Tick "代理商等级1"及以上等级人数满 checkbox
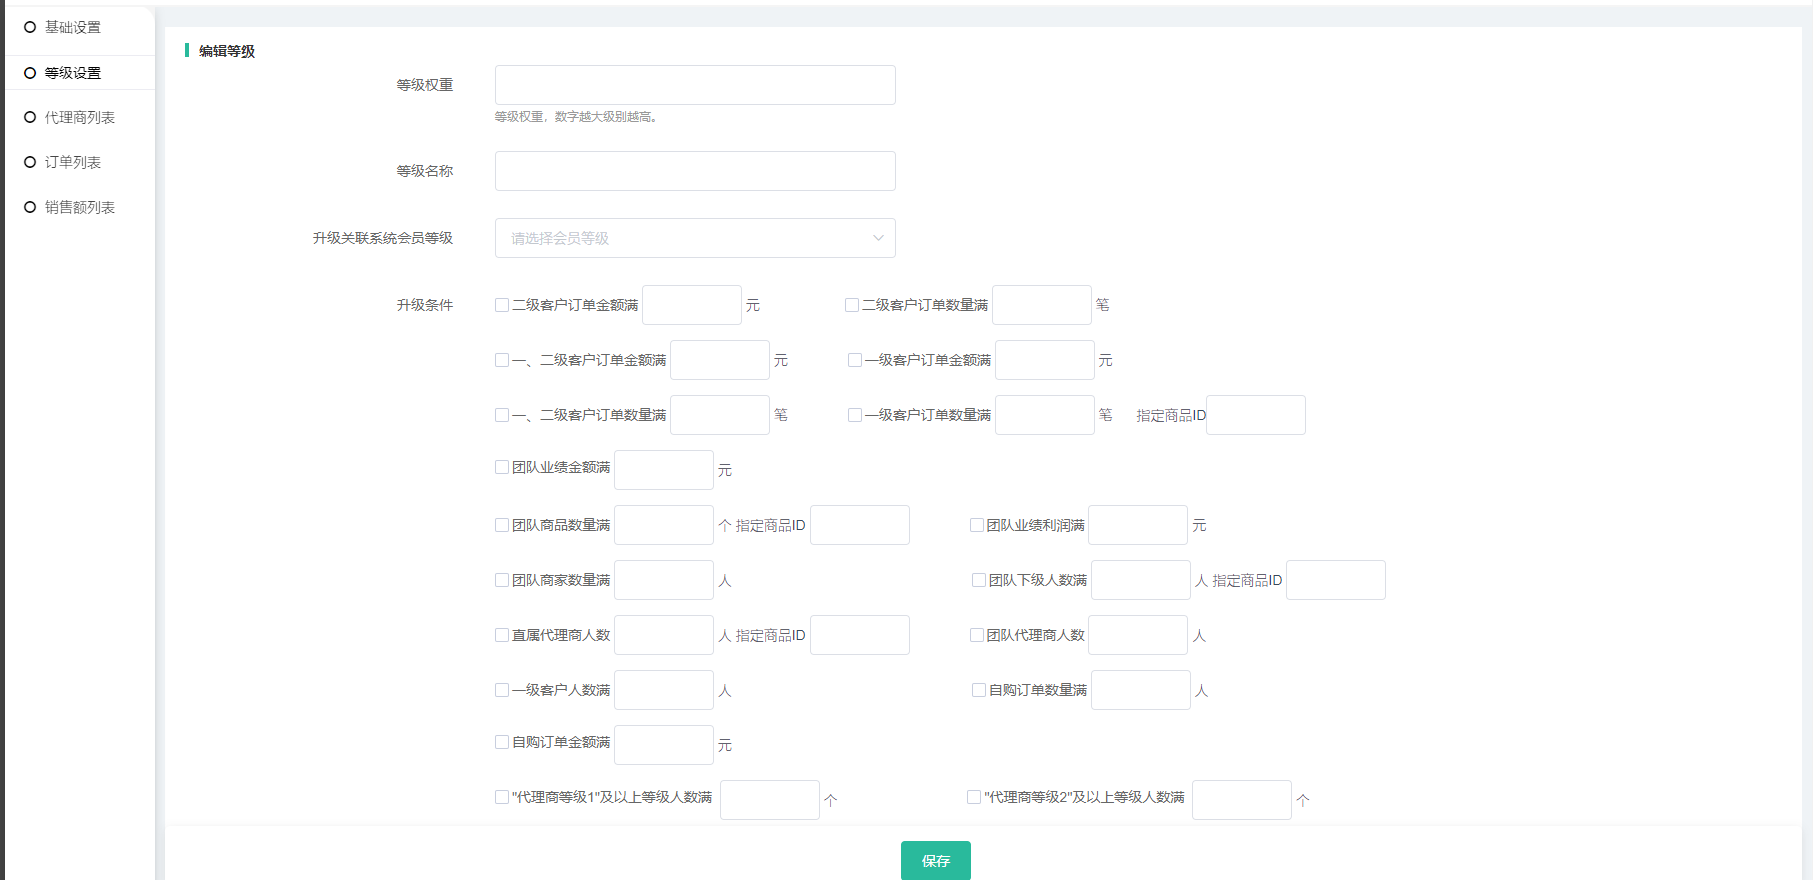1813x880 pixels. (x=502, y=797)
